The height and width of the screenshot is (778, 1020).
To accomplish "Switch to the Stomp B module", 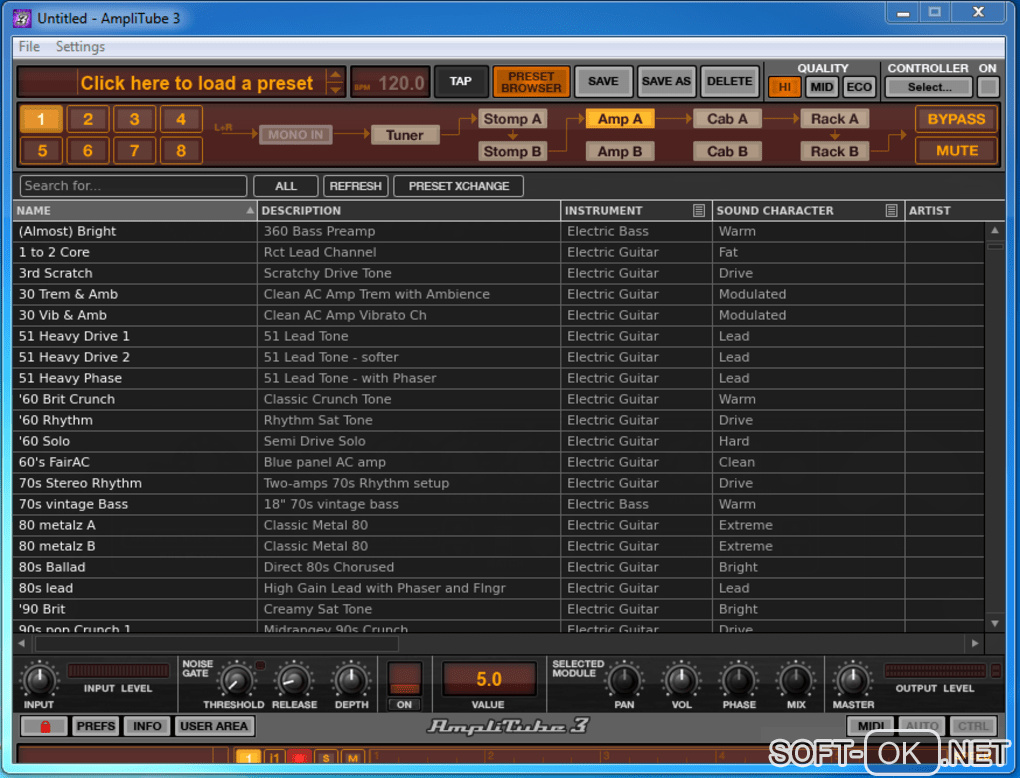I will point(513,151).
